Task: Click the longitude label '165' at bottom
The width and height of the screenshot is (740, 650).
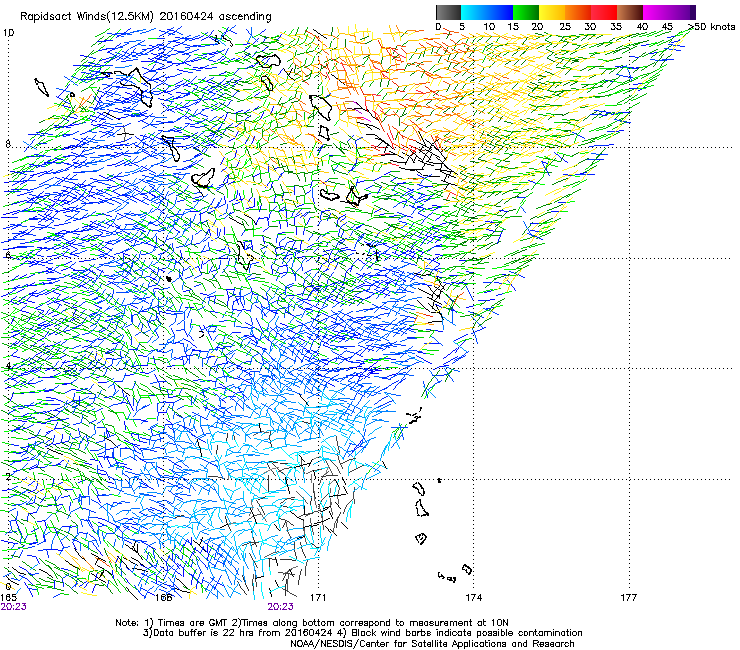Action: [8, 598]
